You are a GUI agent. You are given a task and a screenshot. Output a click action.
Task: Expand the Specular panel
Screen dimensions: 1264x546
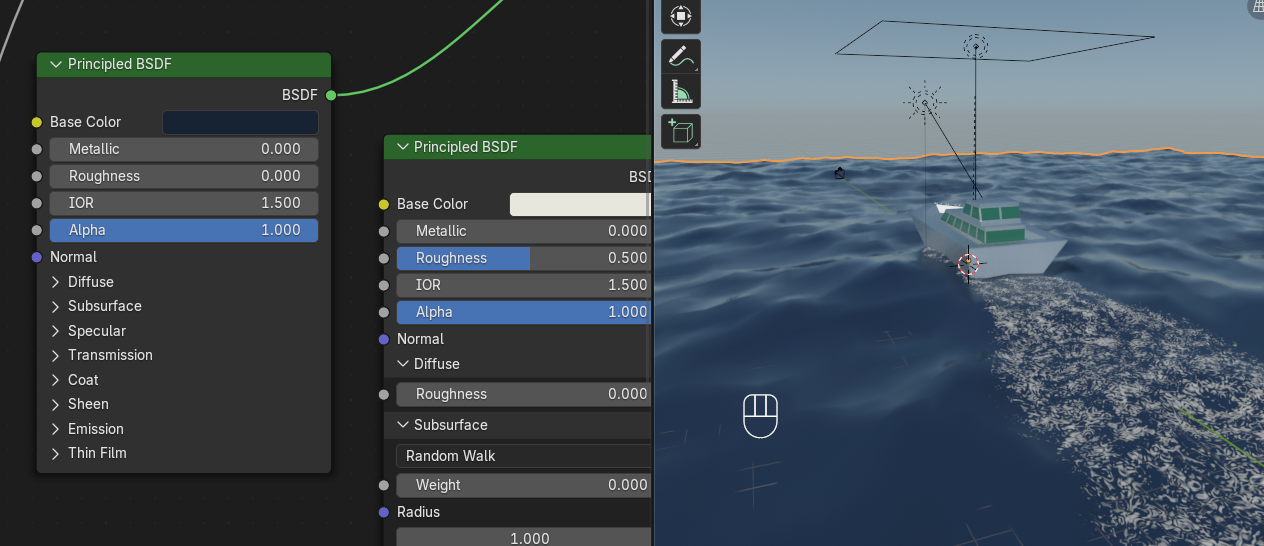tap(56, 331)
